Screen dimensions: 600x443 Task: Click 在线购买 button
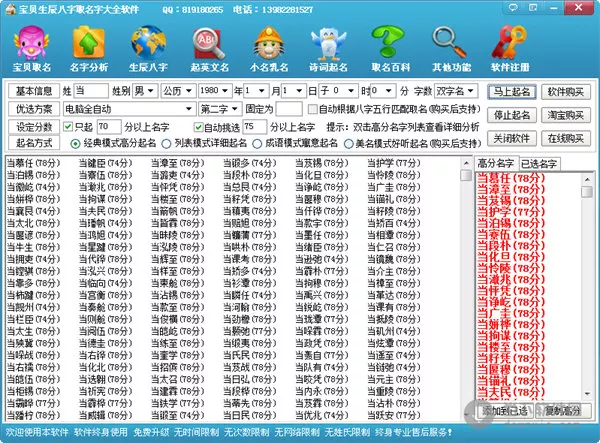tap(566, 138)
